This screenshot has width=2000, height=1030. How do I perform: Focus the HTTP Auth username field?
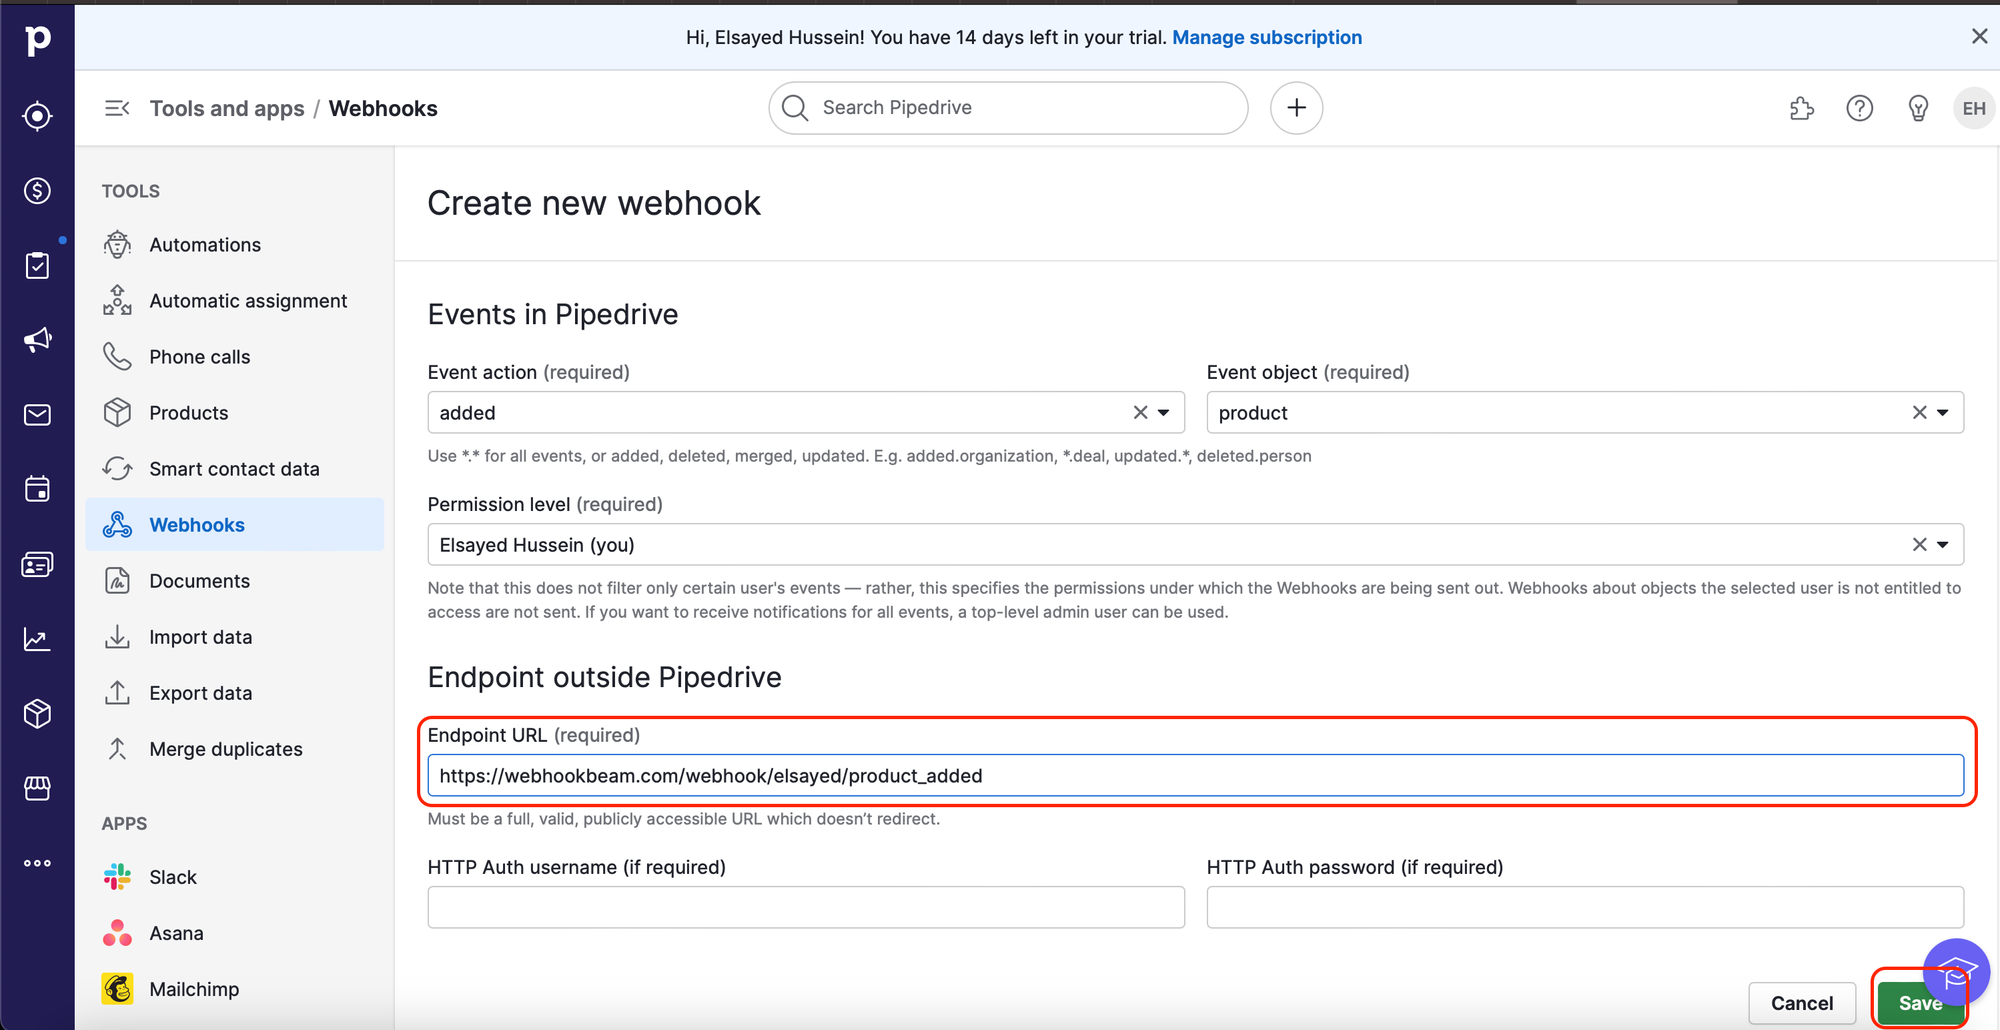point(806,907)
